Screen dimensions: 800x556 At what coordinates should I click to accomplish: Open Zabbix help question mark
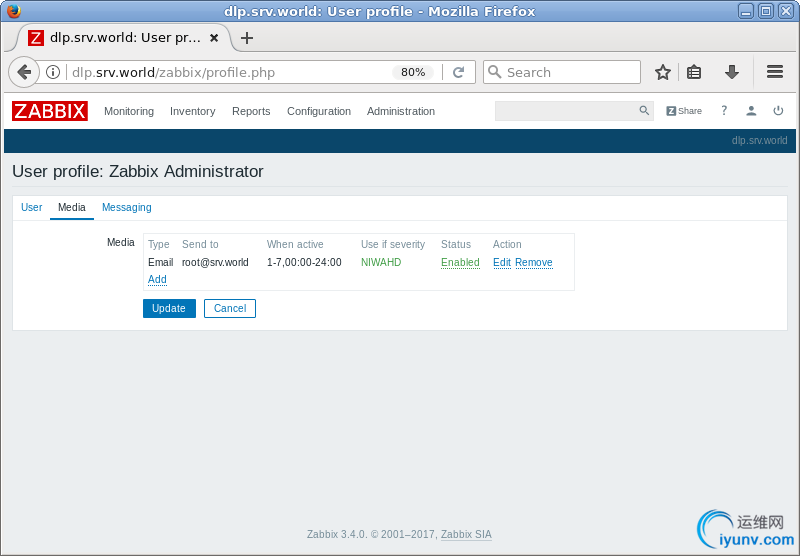pyautogui.click(x=724, y=111)
